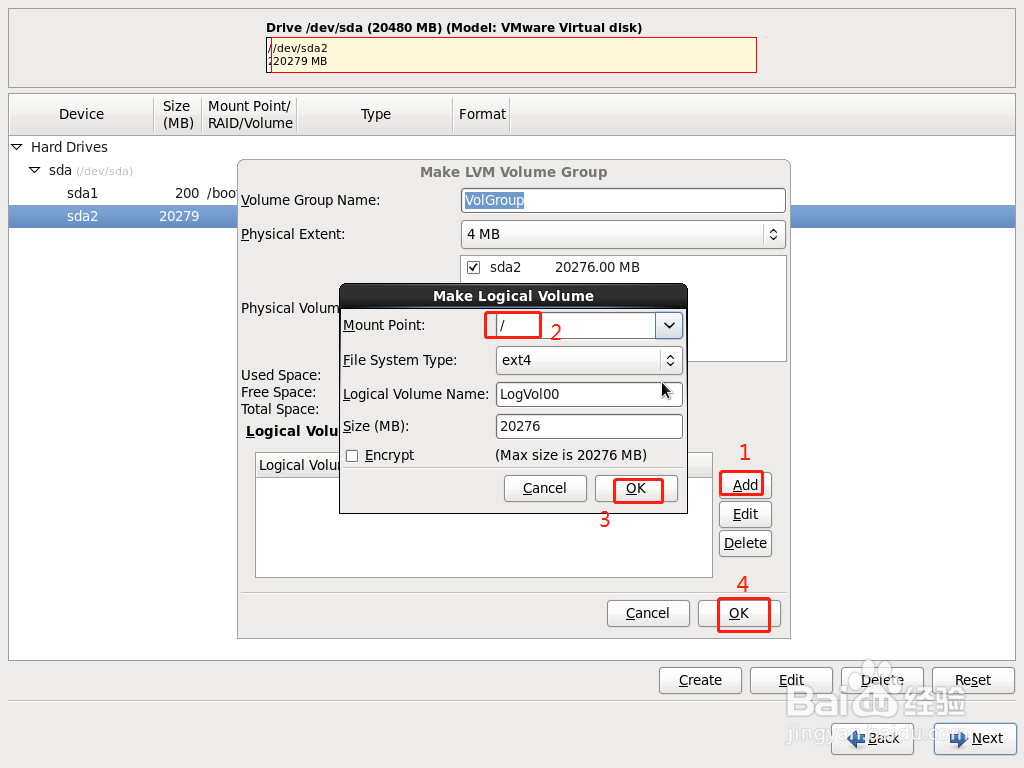The height and width of the screenshot is (768, 1024).
Task: Uncheck the sda2 physical volume checkbox
Action: click(473, 267)
